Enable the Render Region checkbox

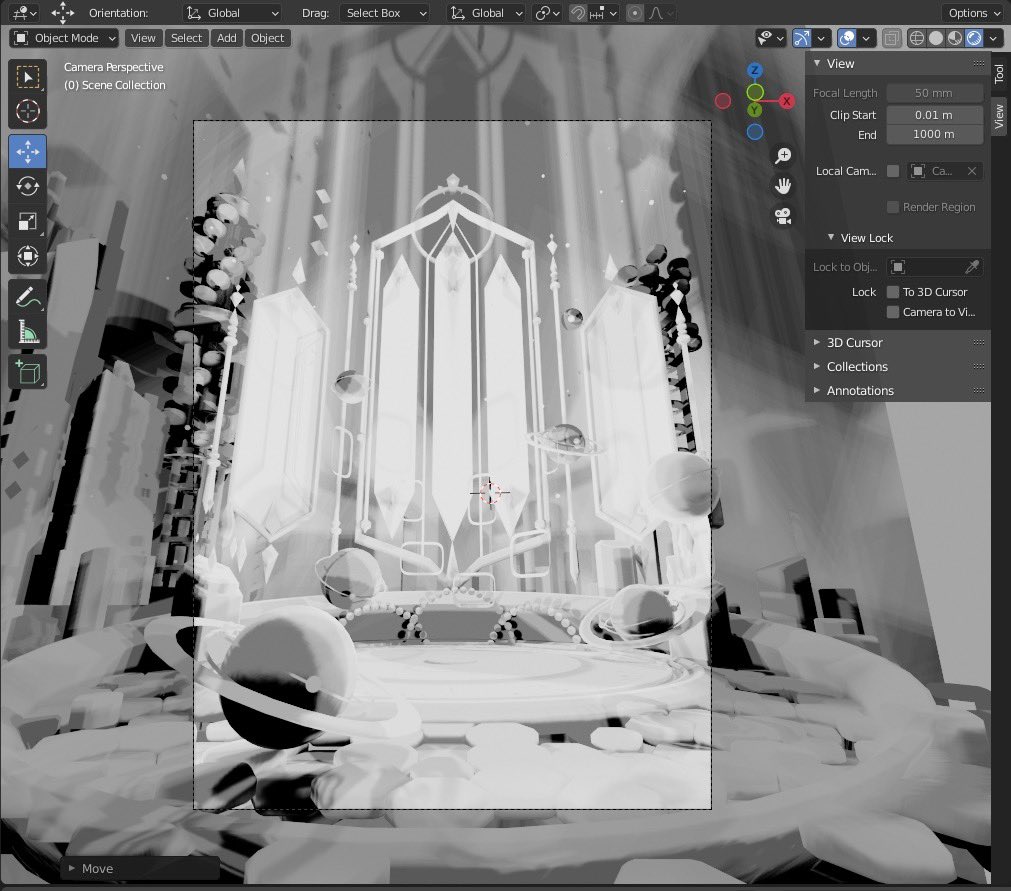click(x=893, y=207)
